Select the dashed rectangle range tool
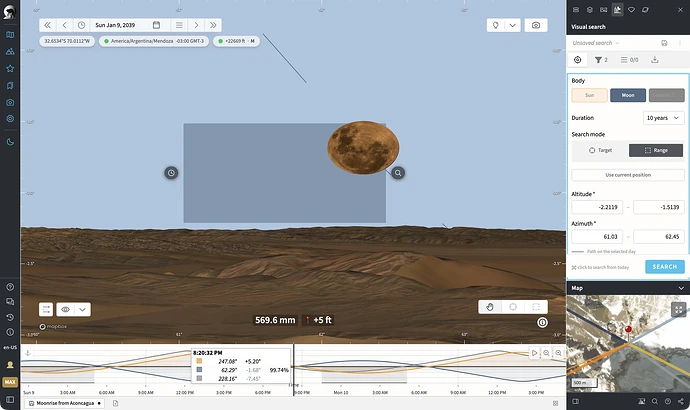This screenshot has width=690, height=410. click(536, 307)
